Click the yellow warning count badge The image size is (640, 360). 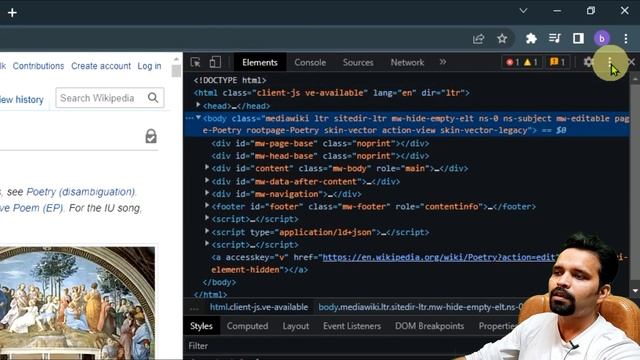[x=531, y=62]
